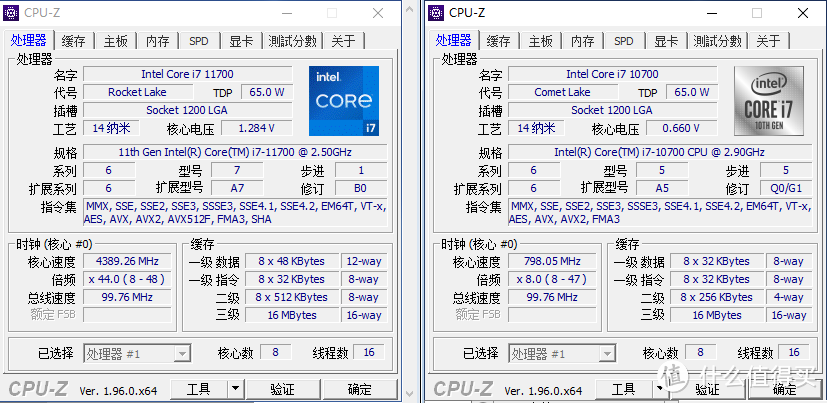Minimize the left CPU-Z window
Screen dimensions: 827x403
(x=286, y=13)
